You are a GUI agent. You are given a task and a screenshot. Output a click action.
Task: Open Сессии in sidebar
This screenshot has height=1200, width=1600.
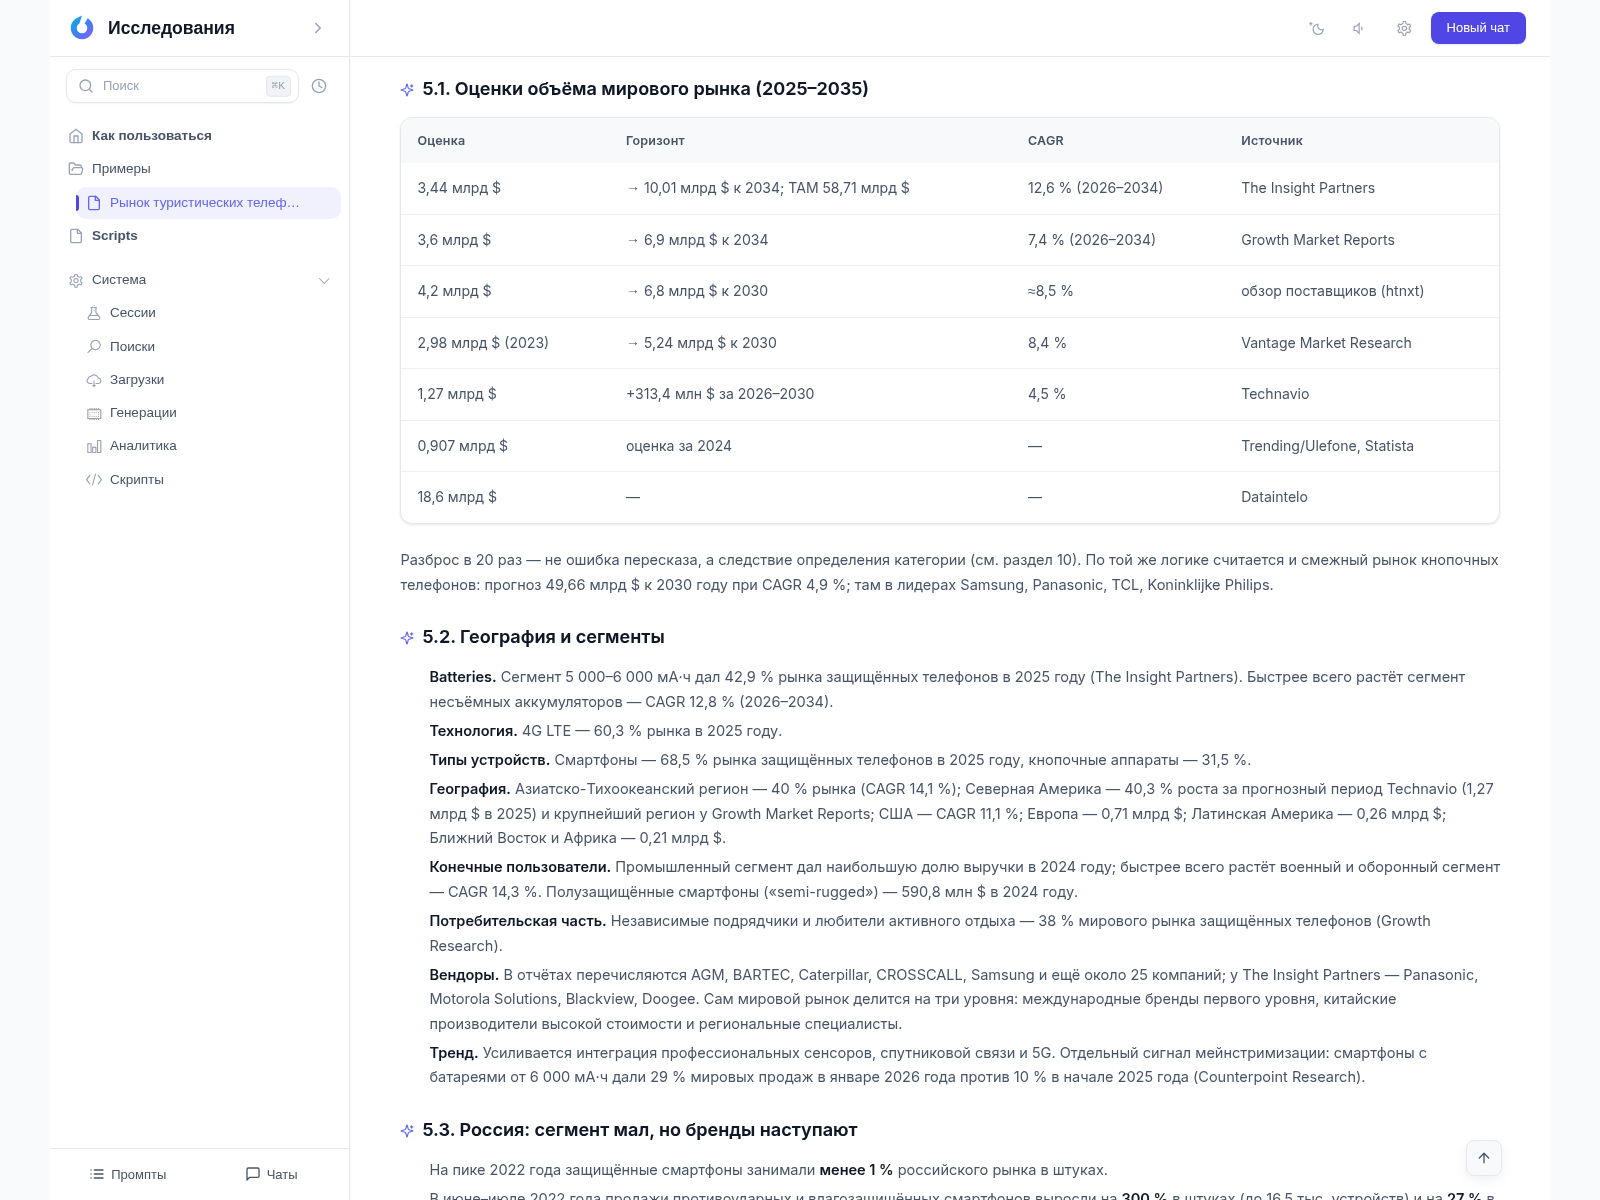[x=132, y=313]
